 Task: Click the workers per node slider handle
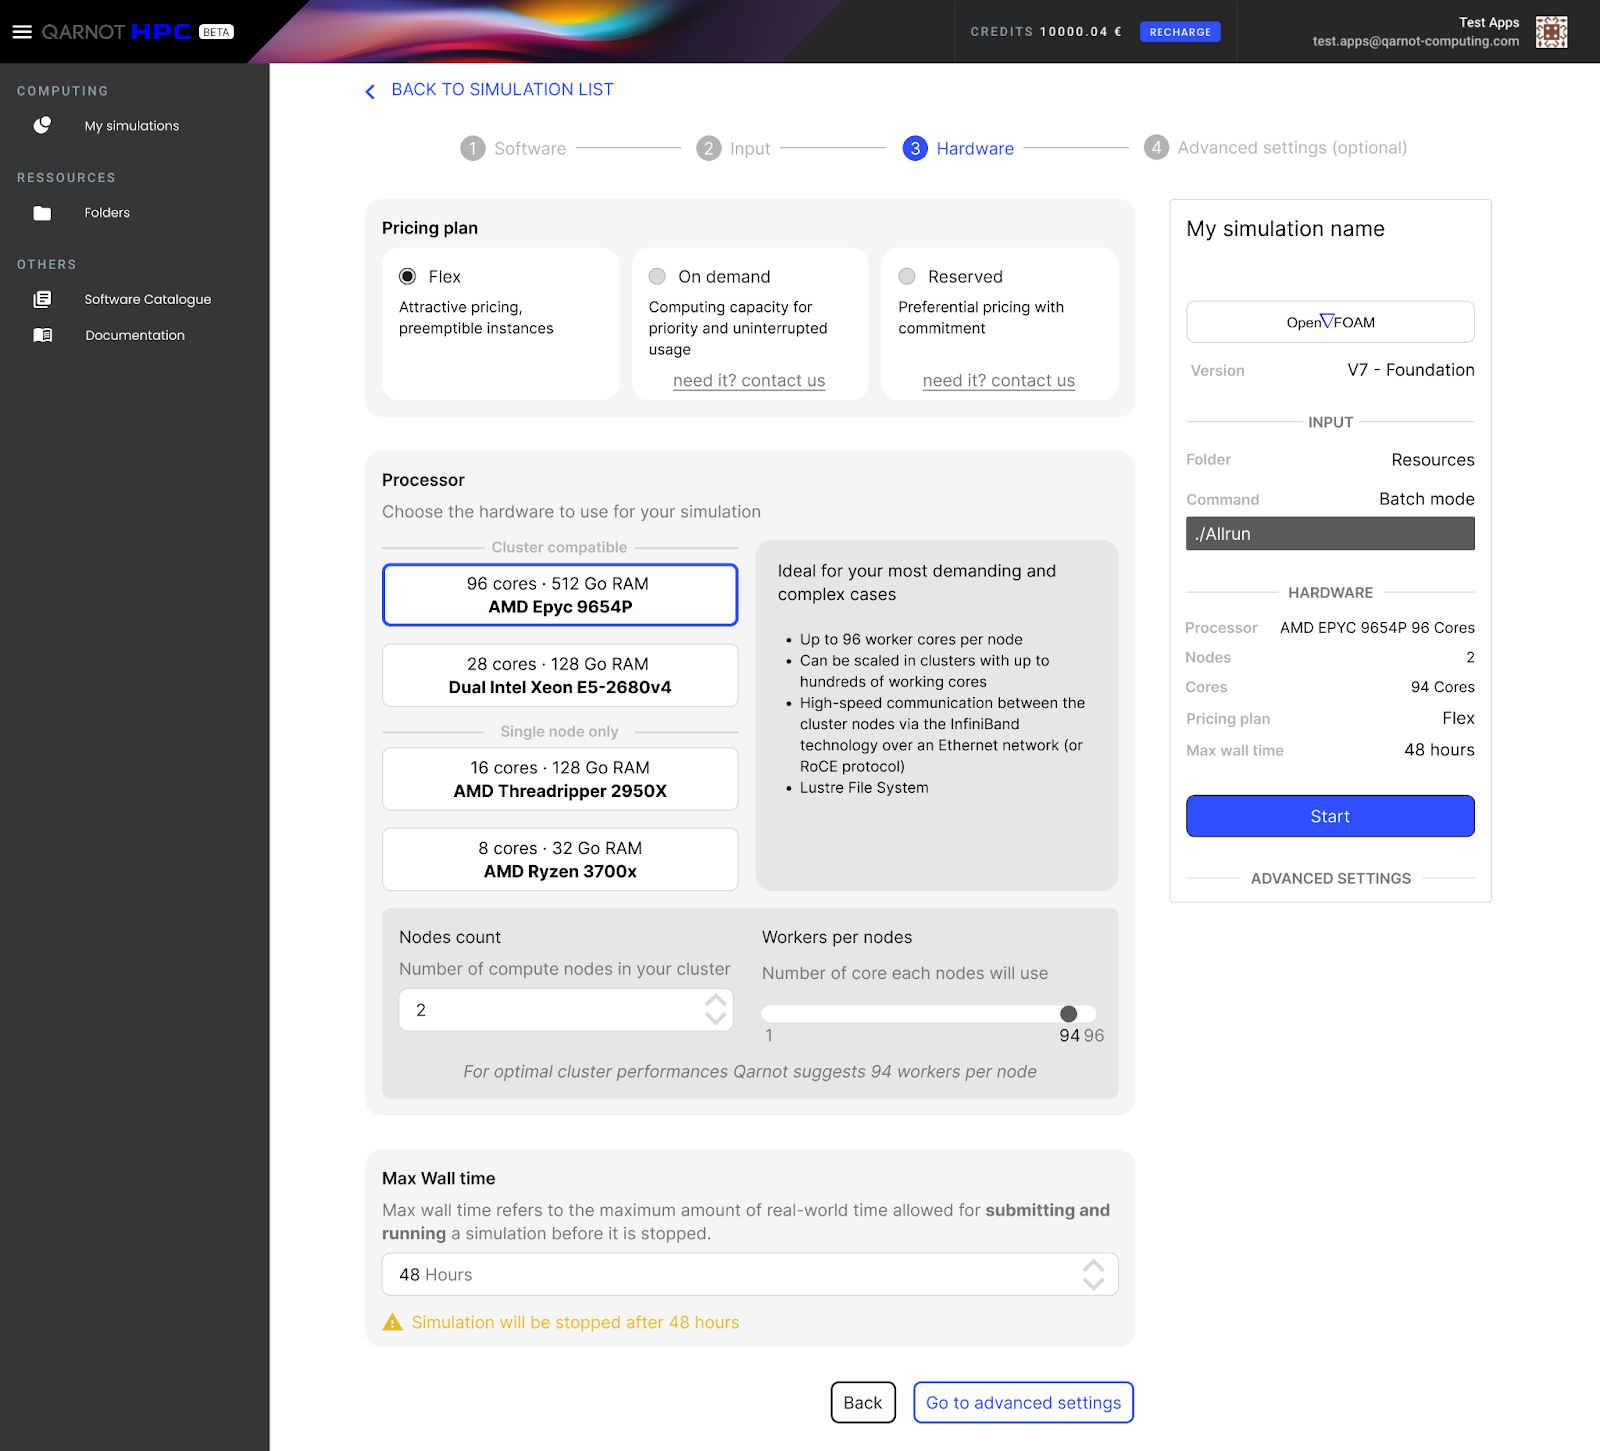pos(1069,1014)
